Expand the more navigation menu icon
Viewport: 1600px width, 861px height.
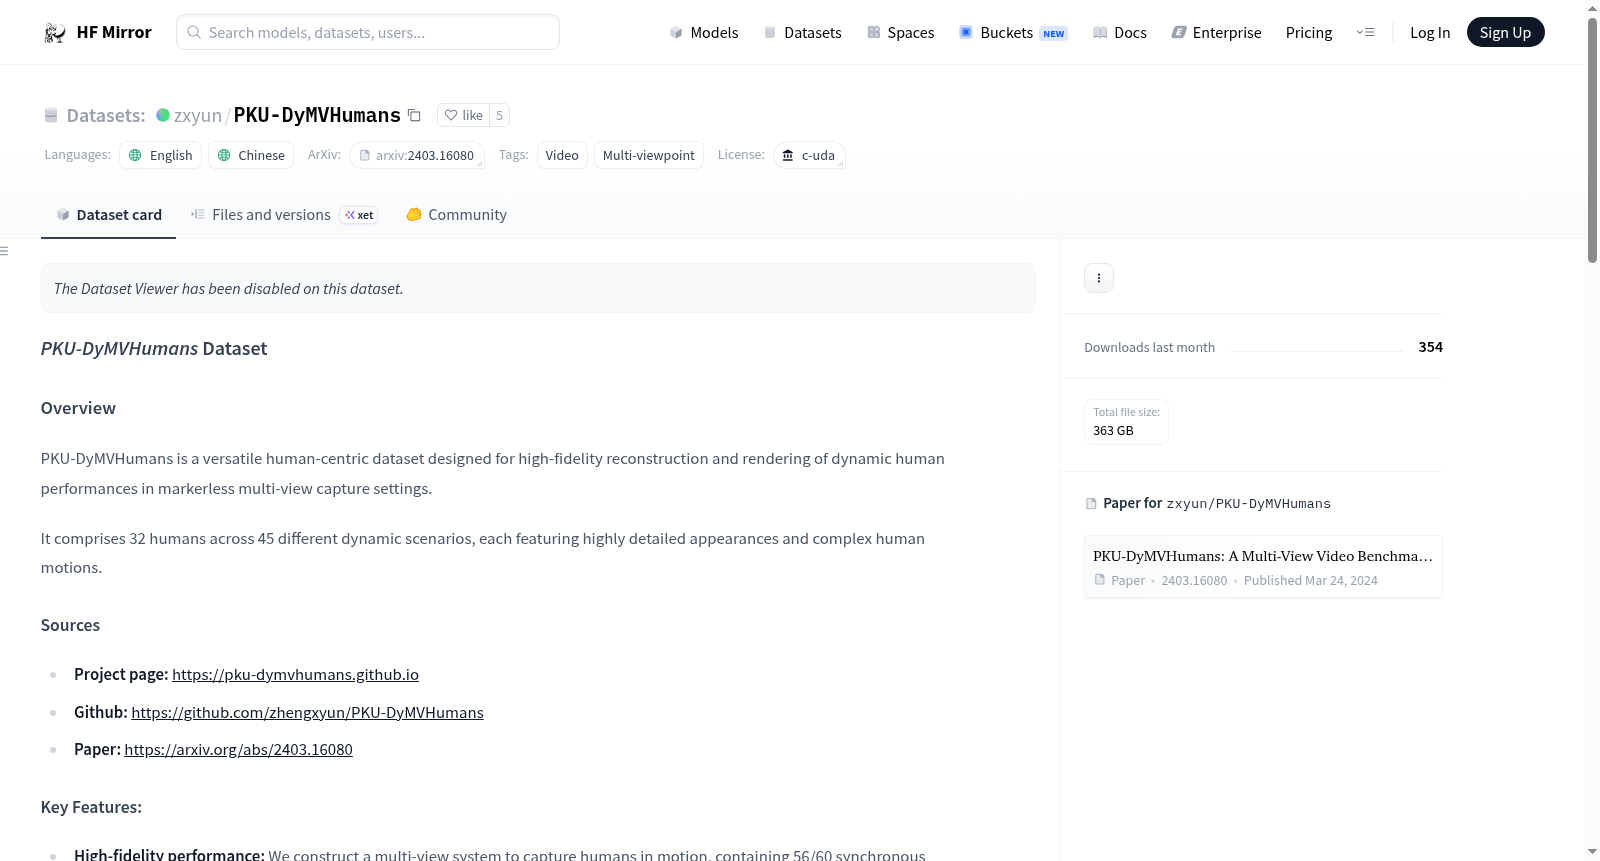coord(1365,33)
